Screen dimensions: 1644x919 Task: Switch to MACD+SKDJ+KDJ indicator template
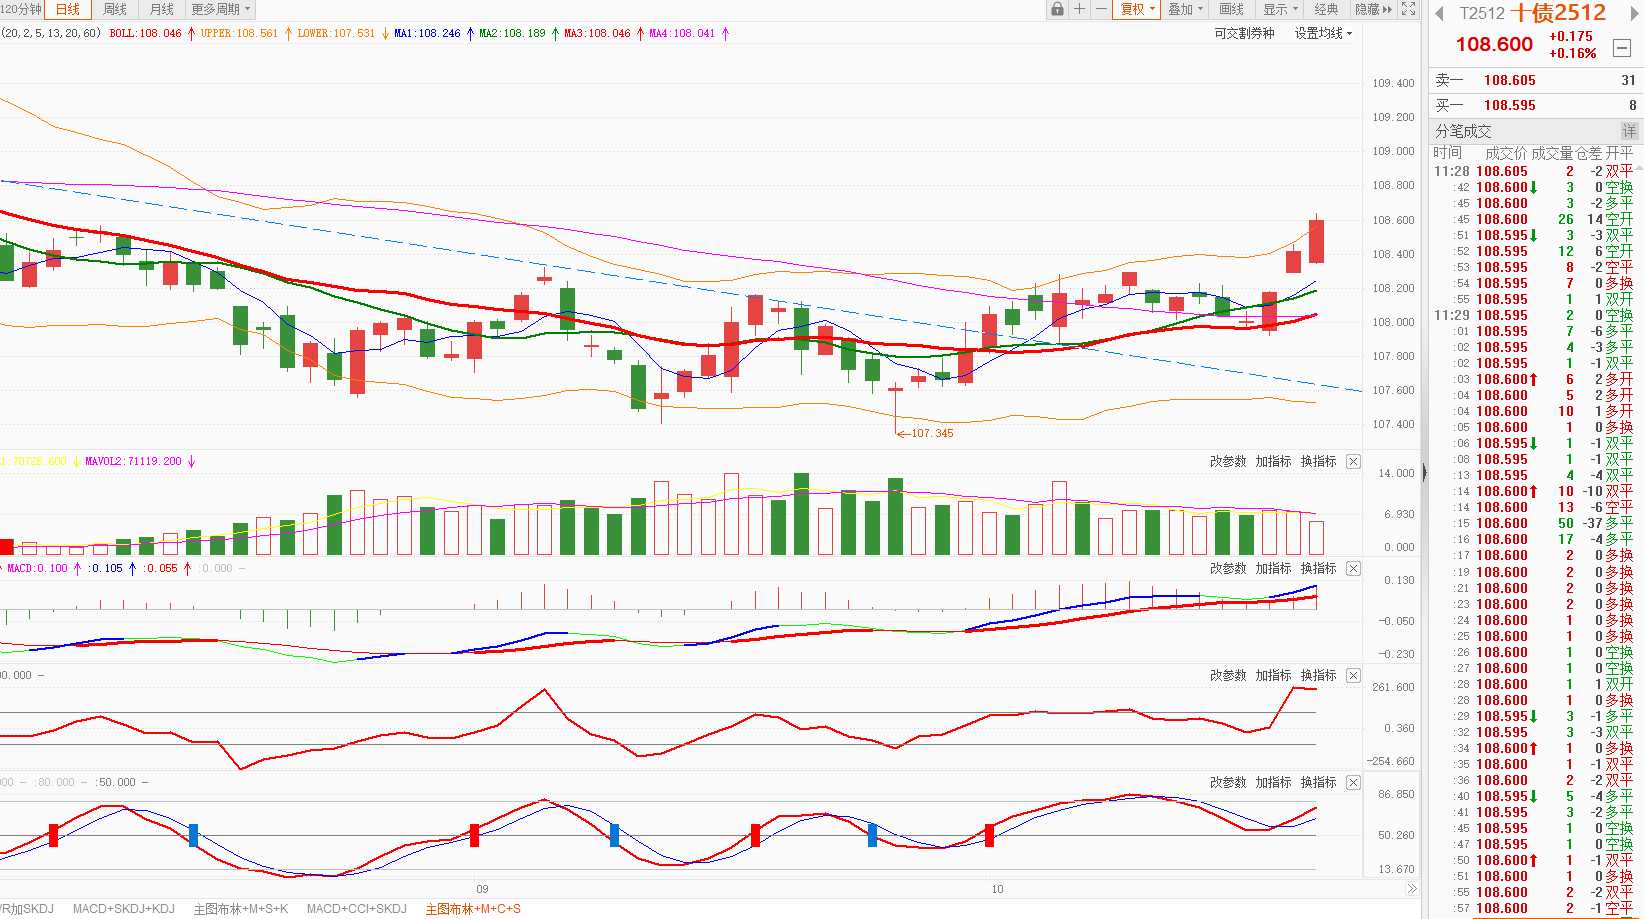123,909
